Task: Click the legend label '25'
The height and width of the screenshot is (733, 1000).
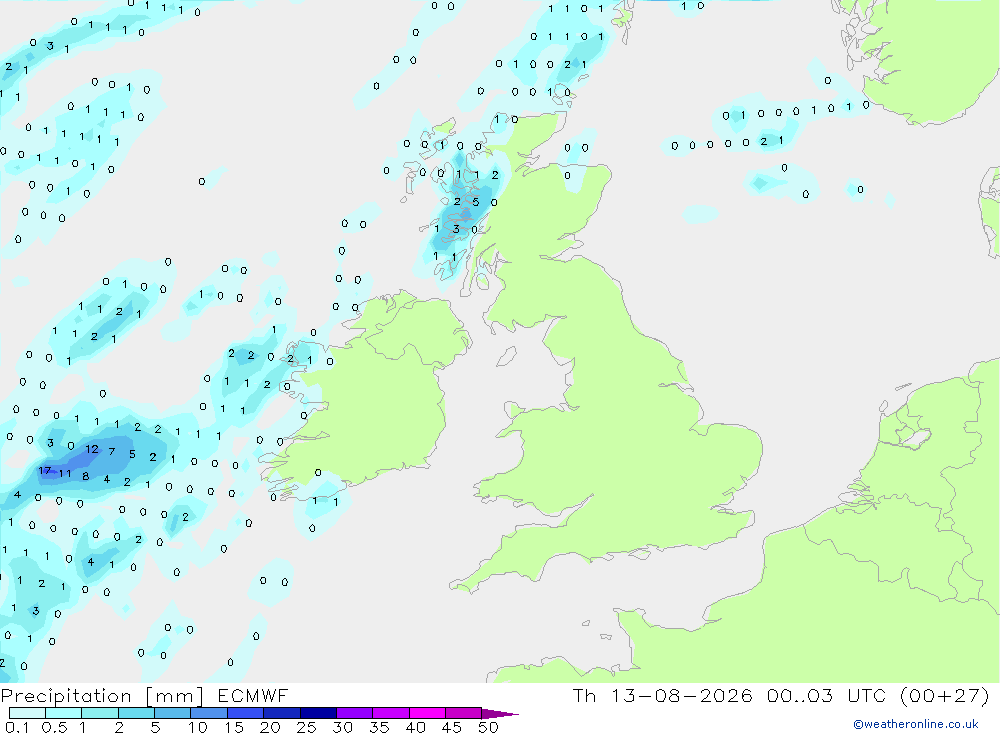Action: coord(306,727)
